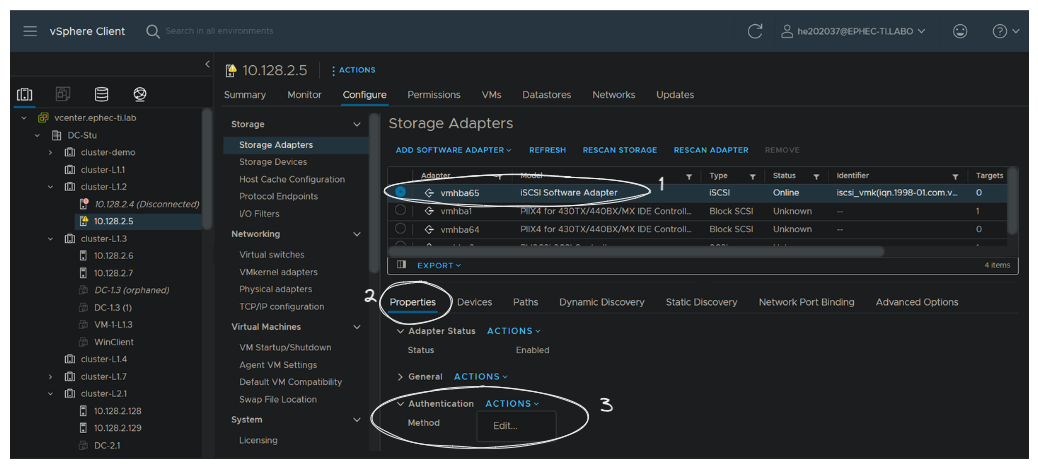Select the vmhba64 adapter radio button

click(401, 229)
